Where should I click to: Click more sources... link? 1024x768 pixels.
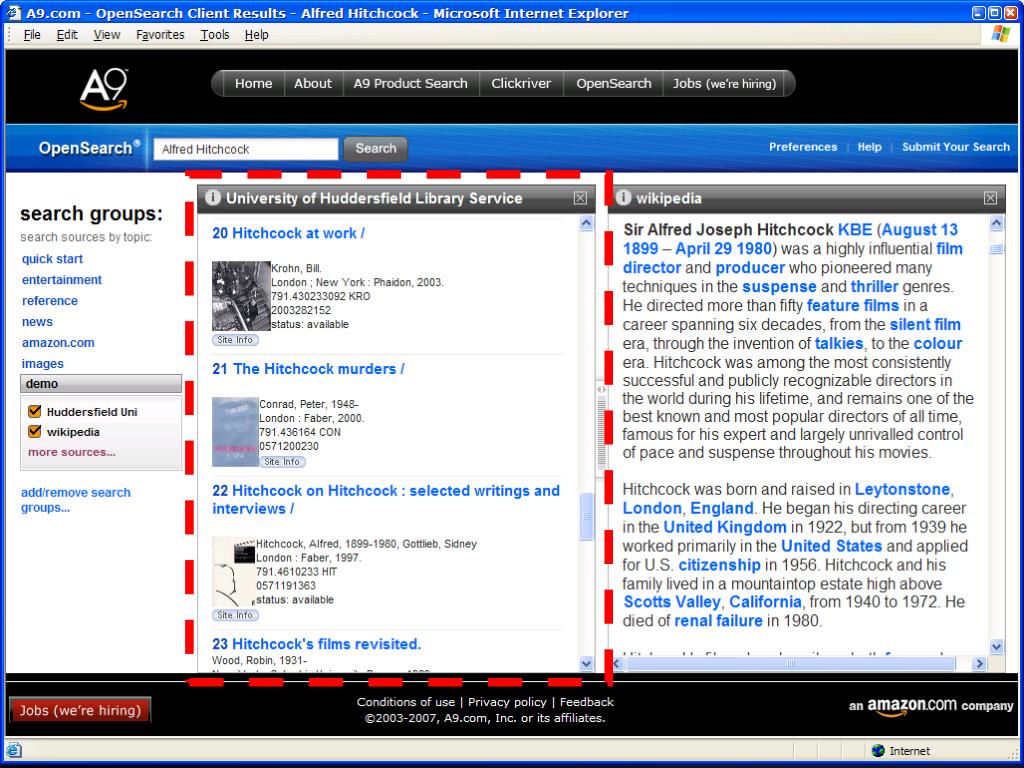(72, 452)
